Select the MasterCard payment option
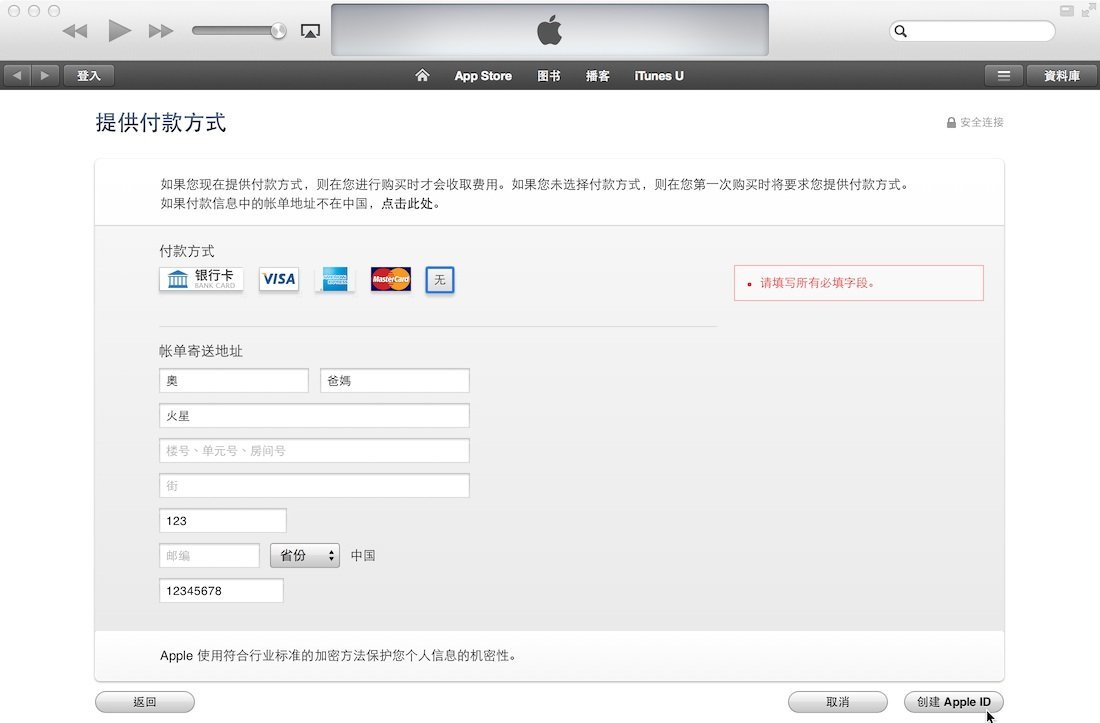Screen dimensions: 1100x723 (391, 279)
